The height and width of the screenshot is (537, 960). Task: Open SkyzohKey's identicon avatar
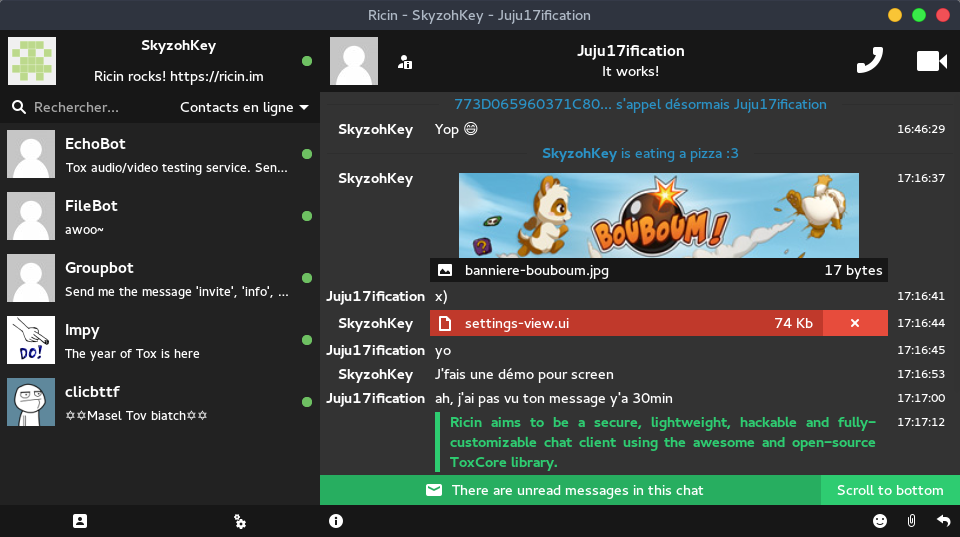pyautogui.click(x=32, y=61)
